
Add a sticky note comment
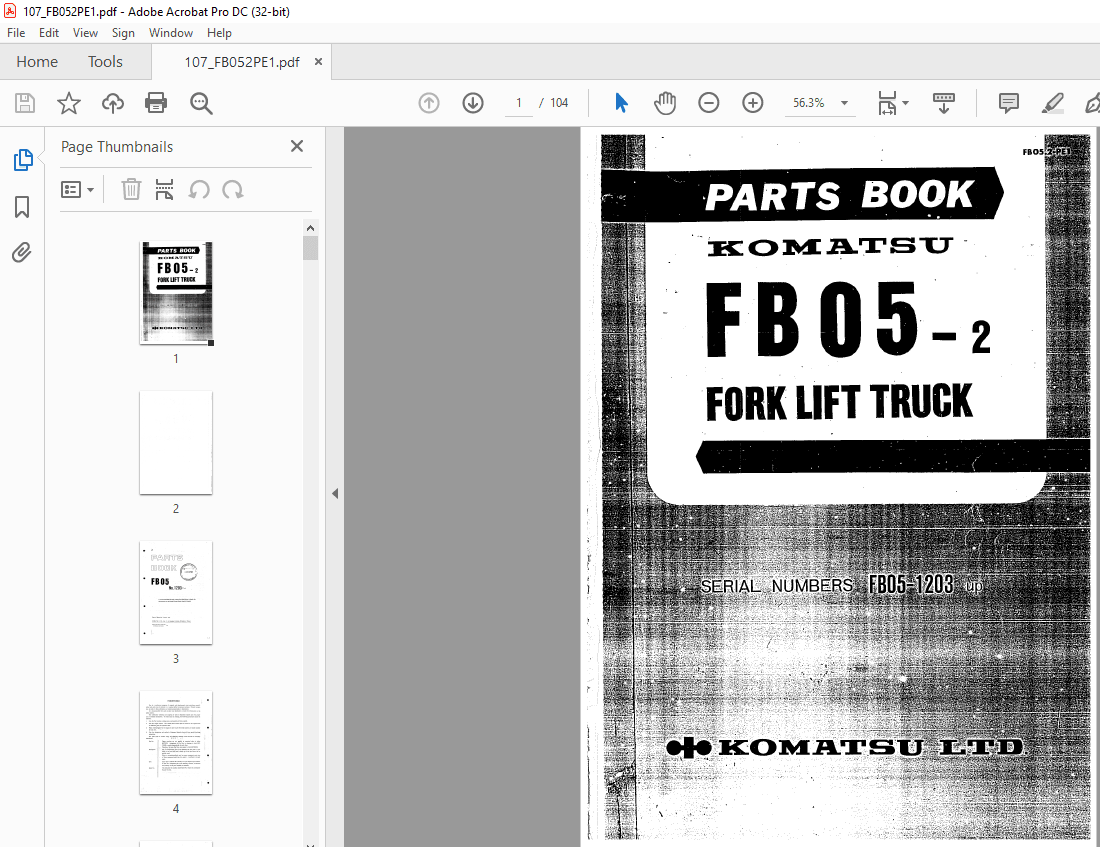click(1007, 103)
